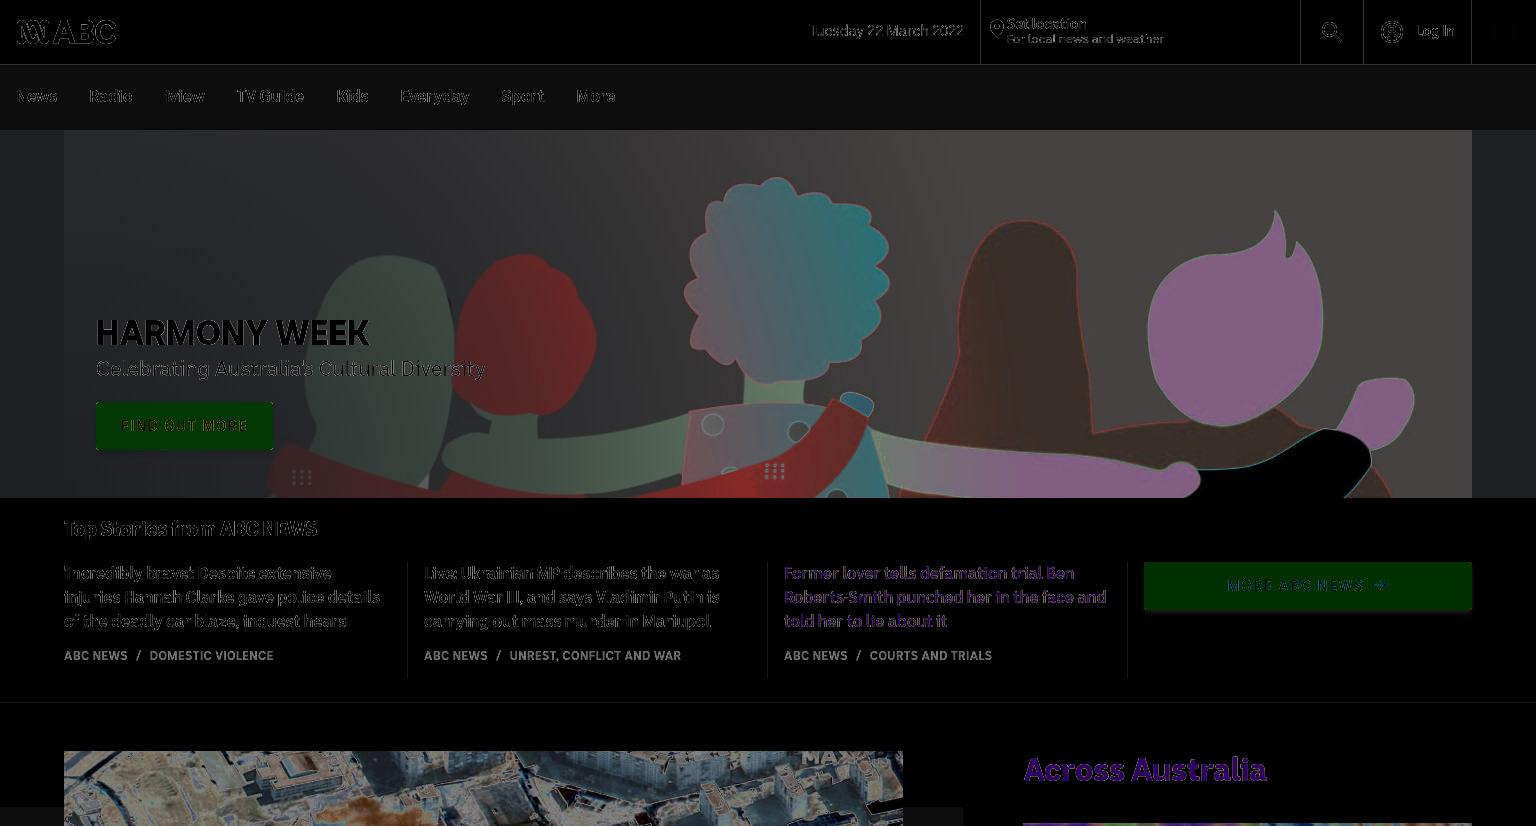Open the TV Guide menu item
This screenshot has height=826, width=1536.
(270, 96)
